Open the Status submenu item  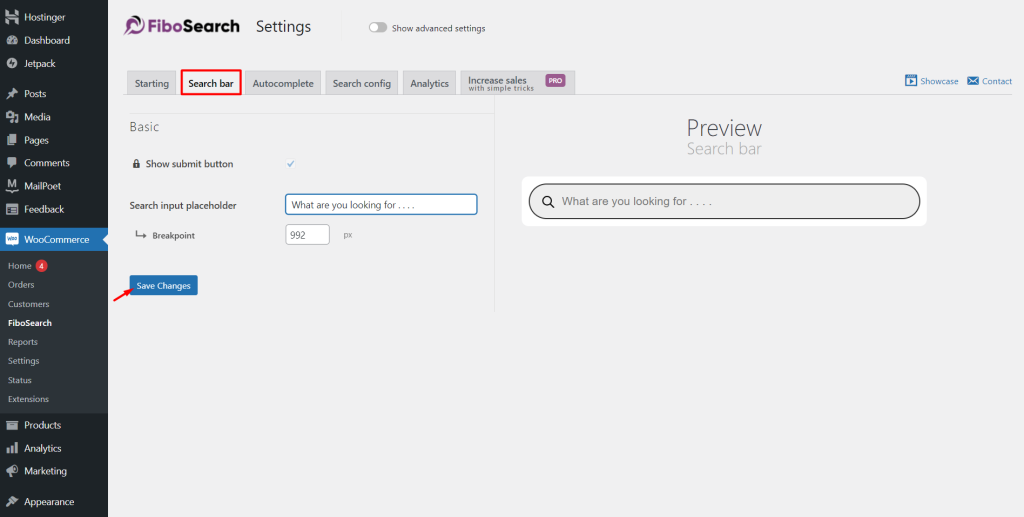[20, 380]
